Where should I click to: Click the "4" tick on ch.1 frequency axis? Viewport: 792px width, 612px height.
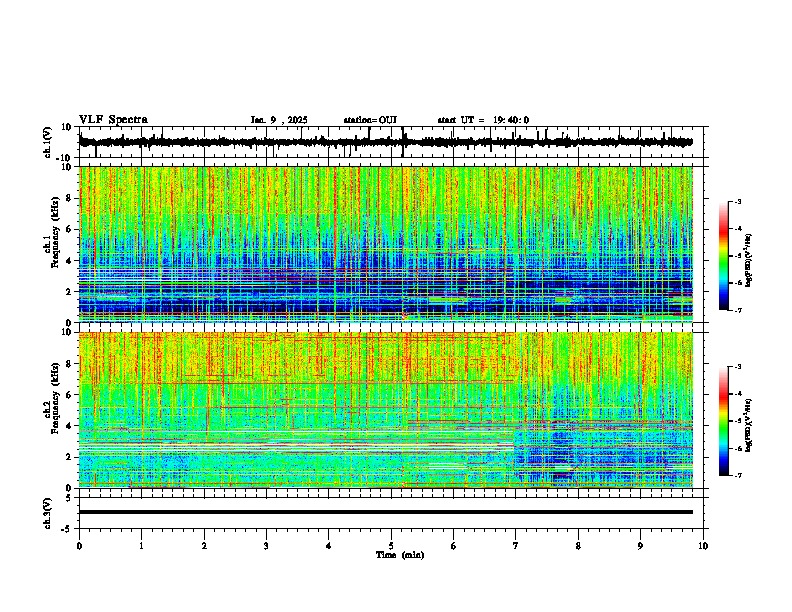click(x=70, y=261)
